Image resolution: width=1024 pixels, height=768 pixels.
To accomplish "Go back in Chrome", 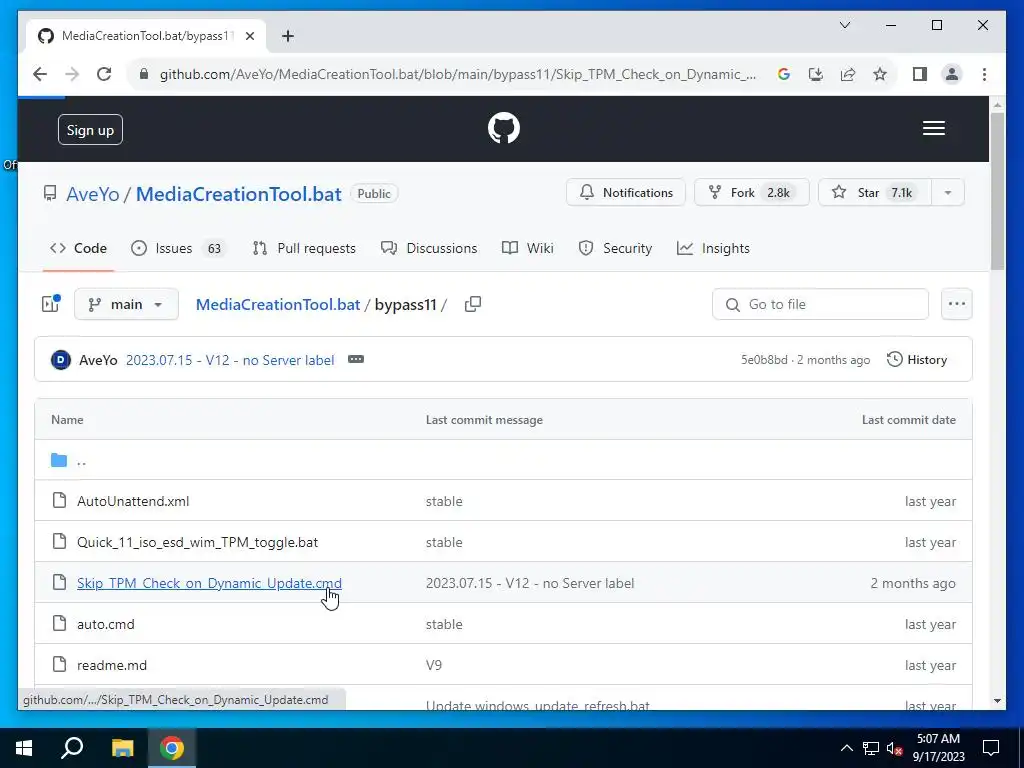I will pyautogui.click(x=40, y=74).
